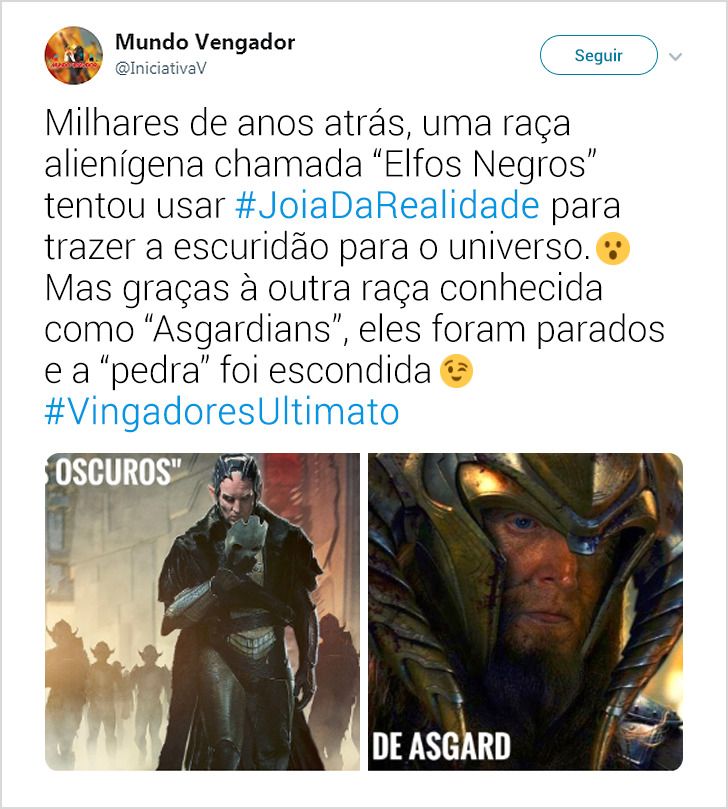Open the #JoiaDaRealidade hashtag
The height and width of the screenshot is (809, 728).
pos(387,205)
